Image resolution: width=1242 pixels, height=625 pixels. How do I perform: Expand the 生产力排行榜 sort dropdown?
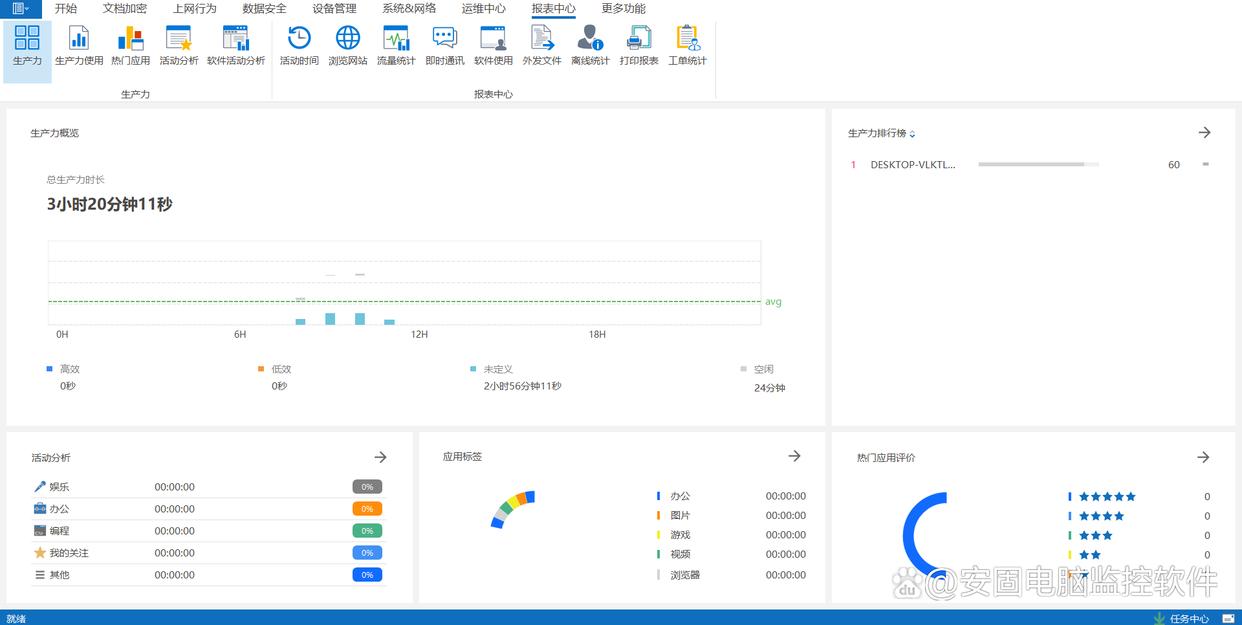tap(912, 134)
